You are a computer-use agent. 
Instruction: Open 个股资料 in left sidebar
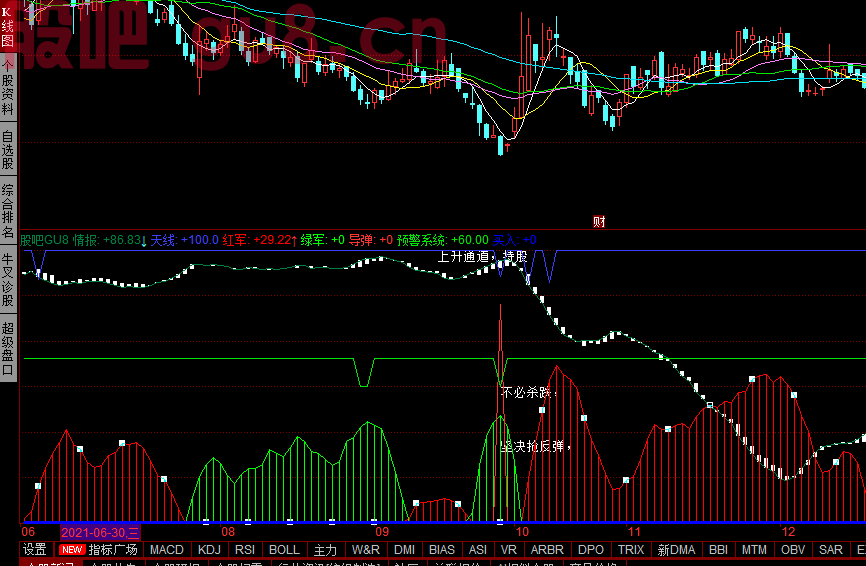tap(8, 88)
